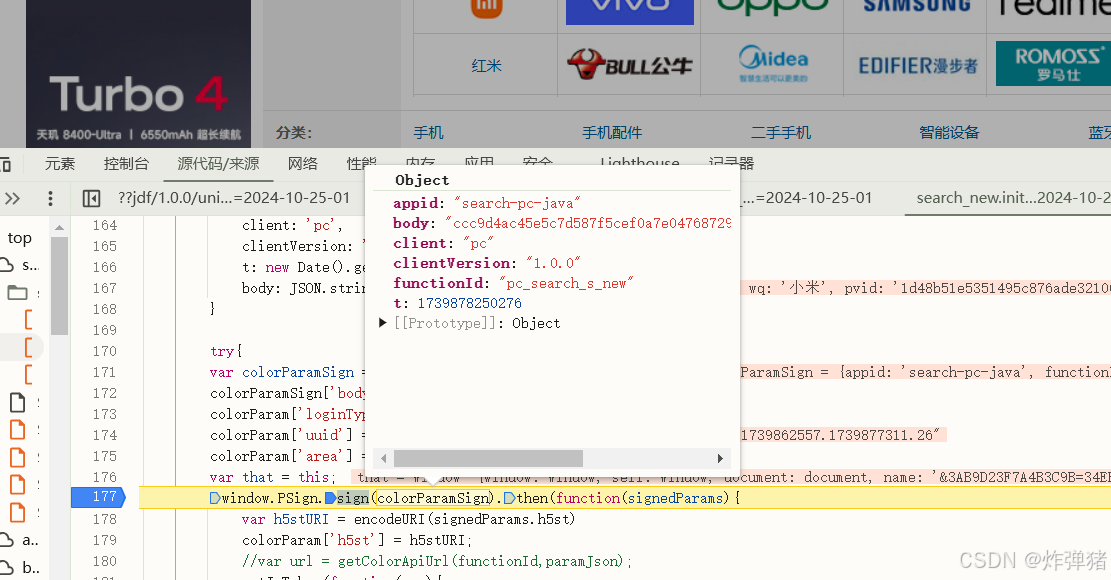Image resolution: width=1111 pixels, height=580 pixels.
Task: Select the SAMSUNG brand logo
Action: point(917,7)
